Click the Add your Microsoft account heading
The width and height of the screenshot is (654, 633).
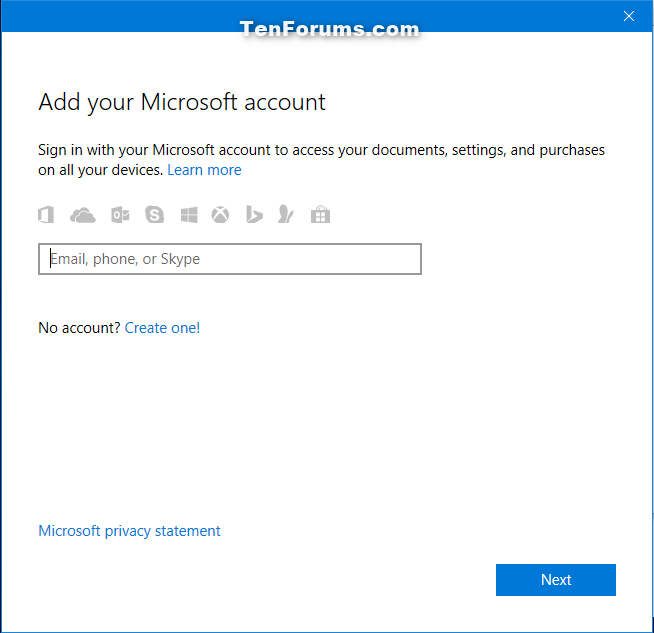182,103
